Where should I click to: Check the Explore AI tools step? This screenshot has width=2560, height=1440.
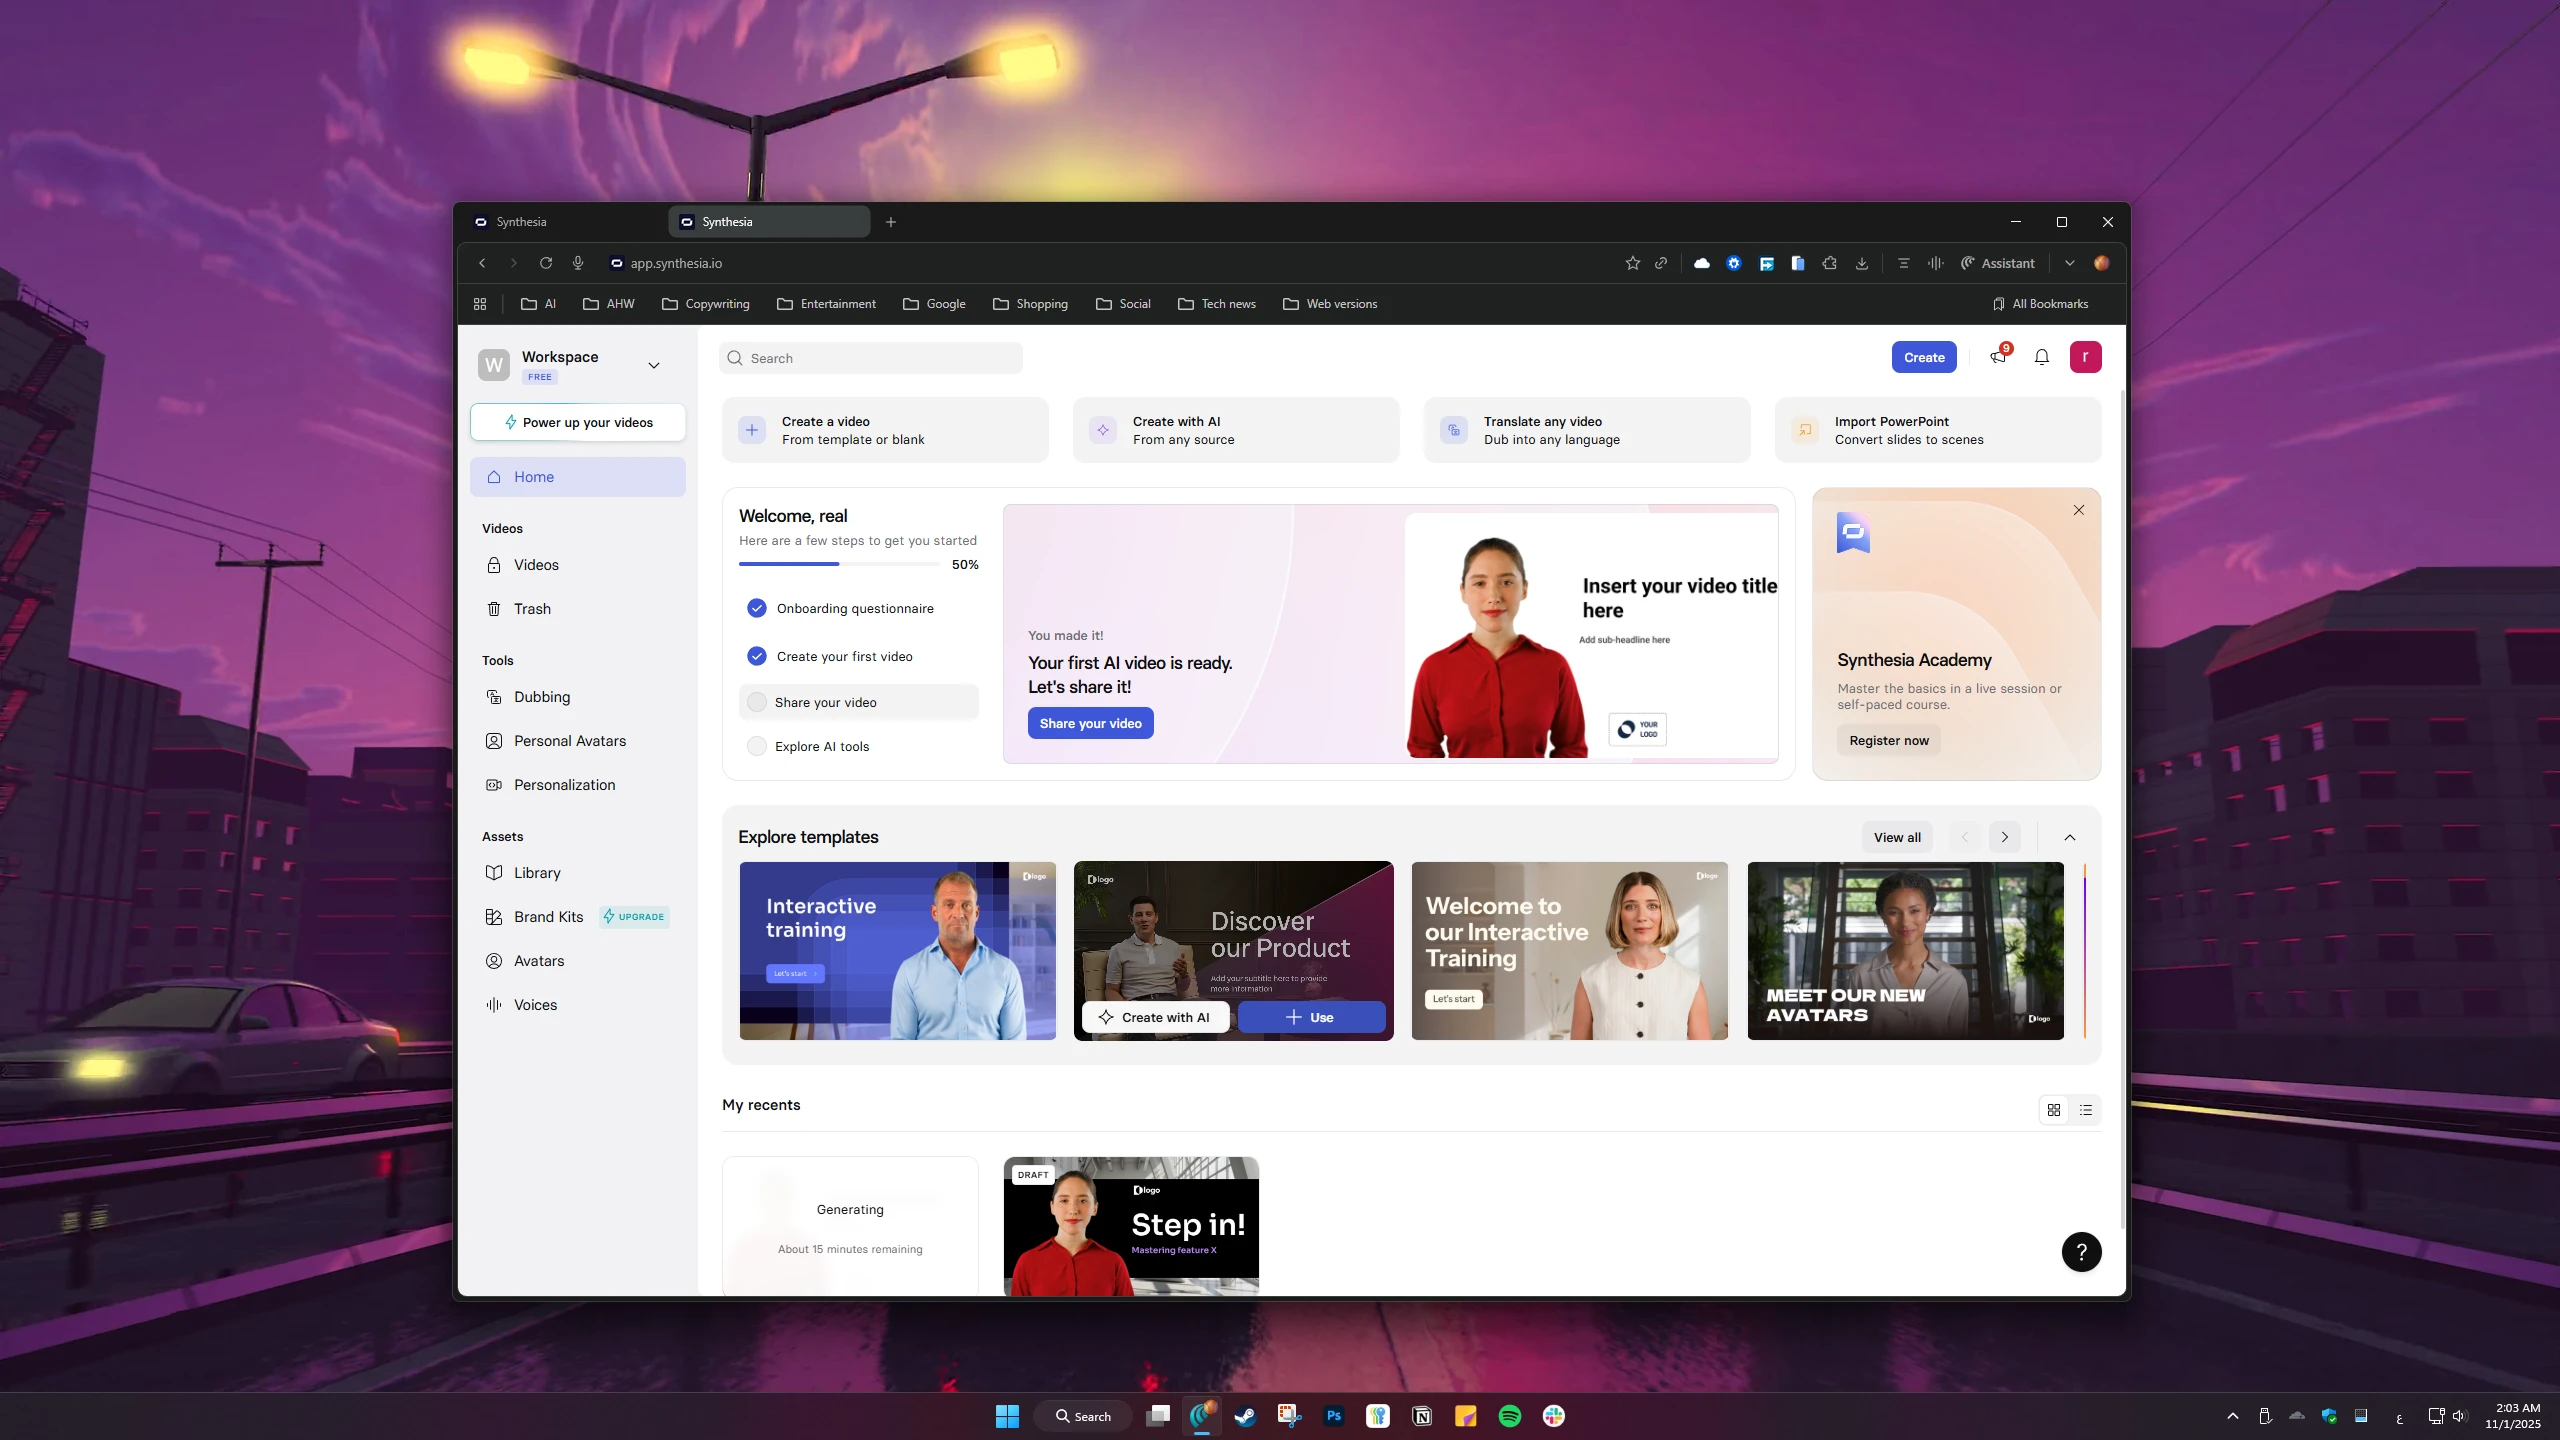pos(757,746)
